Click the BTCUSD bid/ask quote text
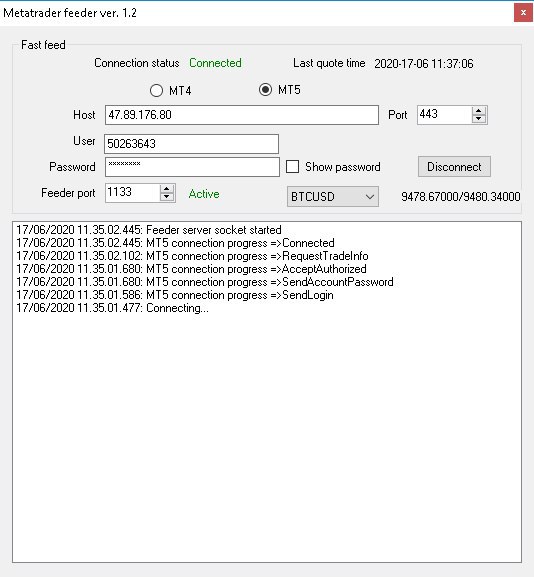The image size is (534, 577). click(461, 197)
